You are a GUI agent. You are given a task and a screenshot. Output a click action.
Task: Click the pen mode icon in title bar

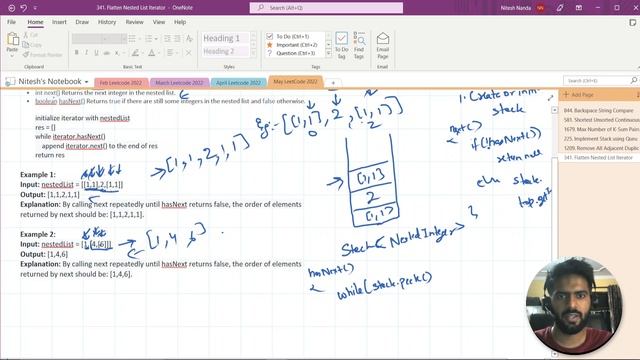(x=560, y=8)
